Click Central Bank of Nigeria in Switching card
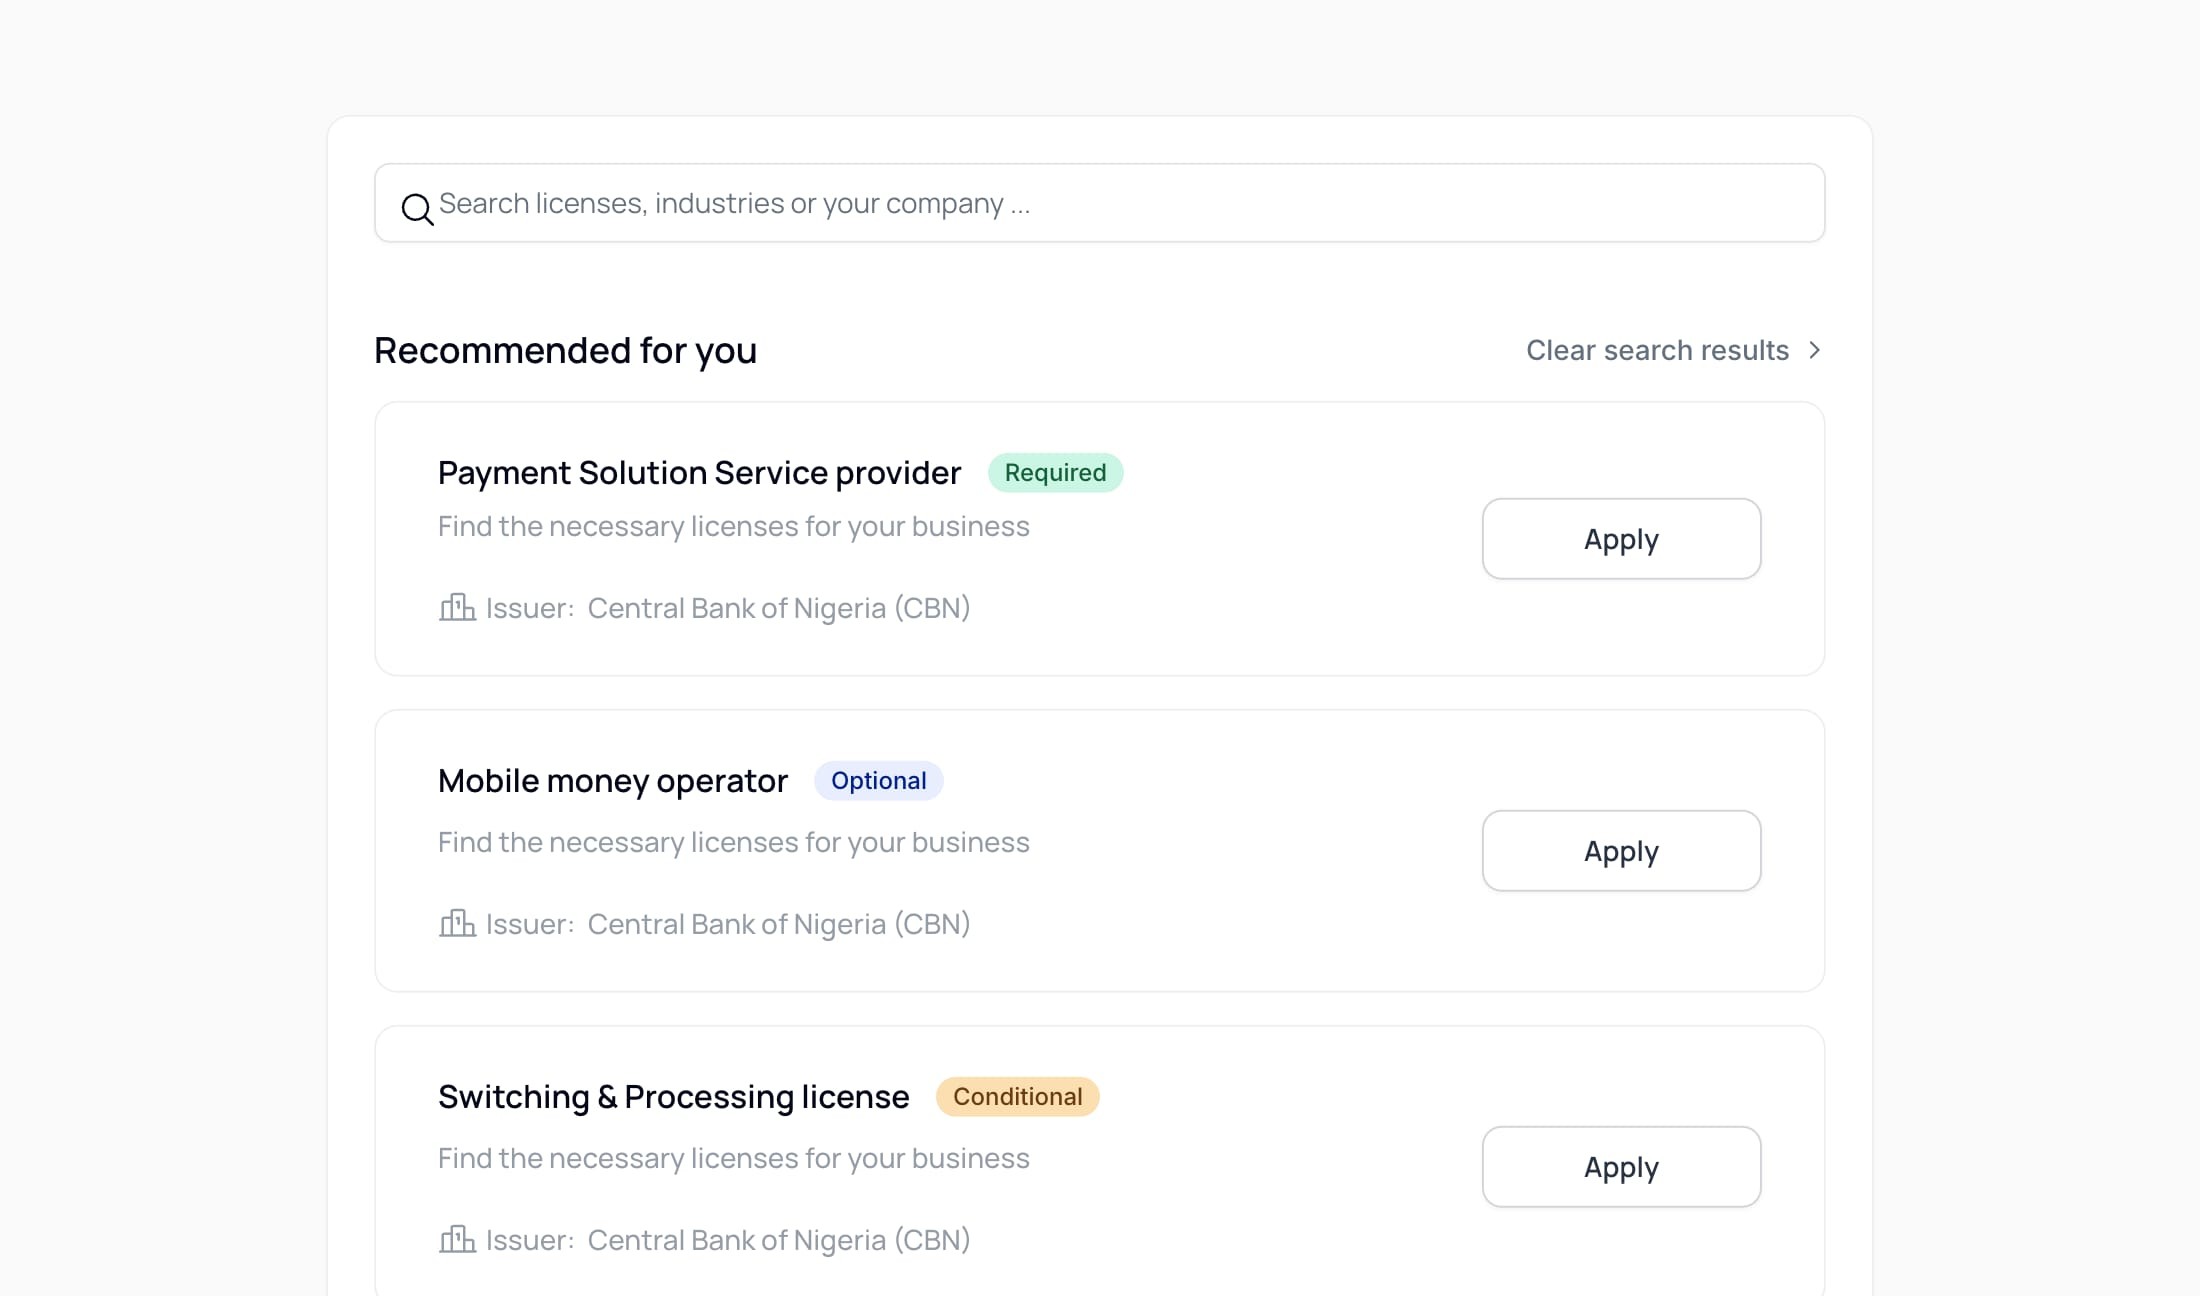Viewport: 2200px width, 1296px height. [778, 1240]
